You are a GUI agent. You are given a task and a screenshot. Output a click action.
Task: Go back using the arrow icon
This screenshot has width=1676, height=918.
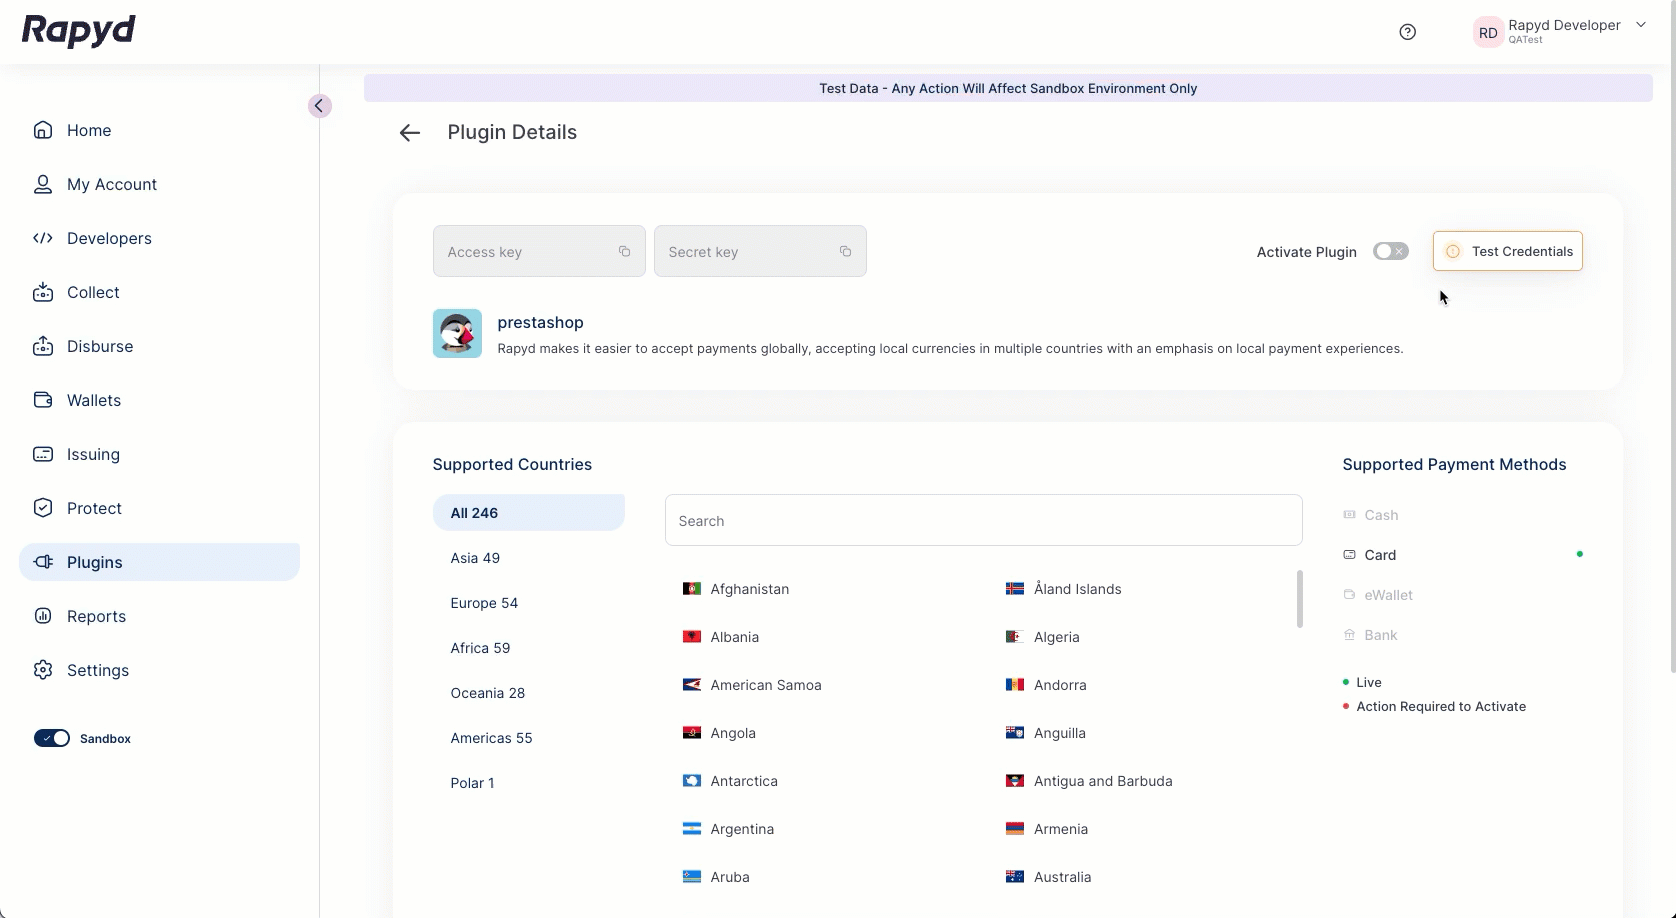409,133
